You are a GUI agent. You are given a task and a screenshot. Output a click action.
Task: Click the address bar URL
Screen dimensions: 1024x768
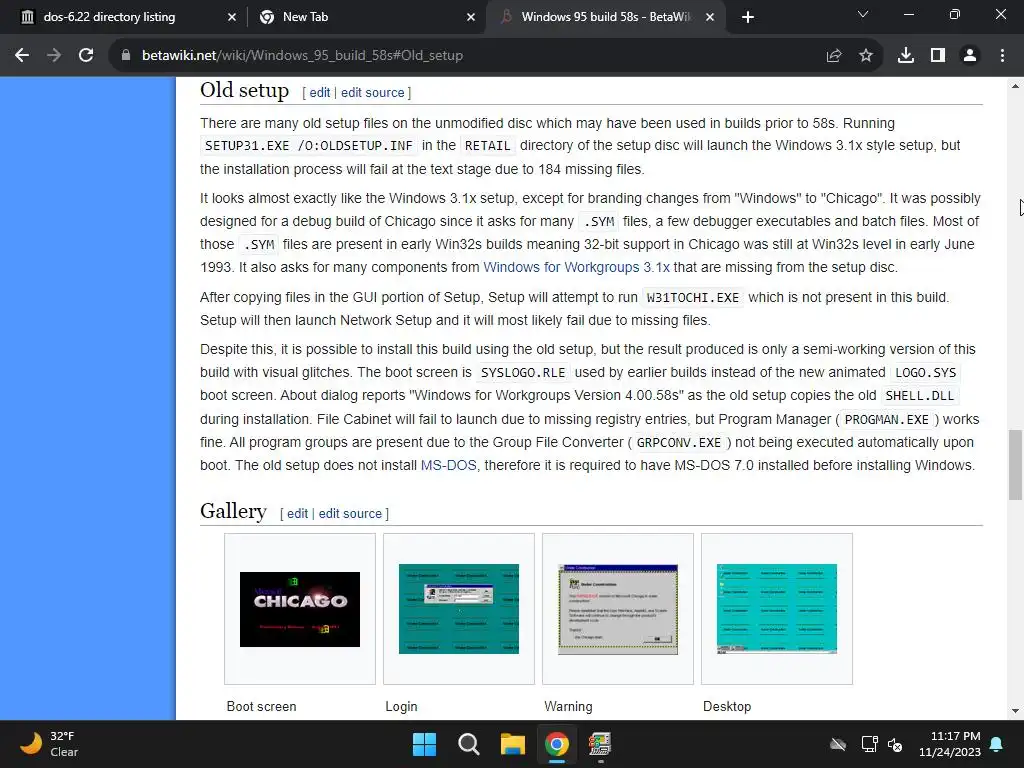(302, 56)
